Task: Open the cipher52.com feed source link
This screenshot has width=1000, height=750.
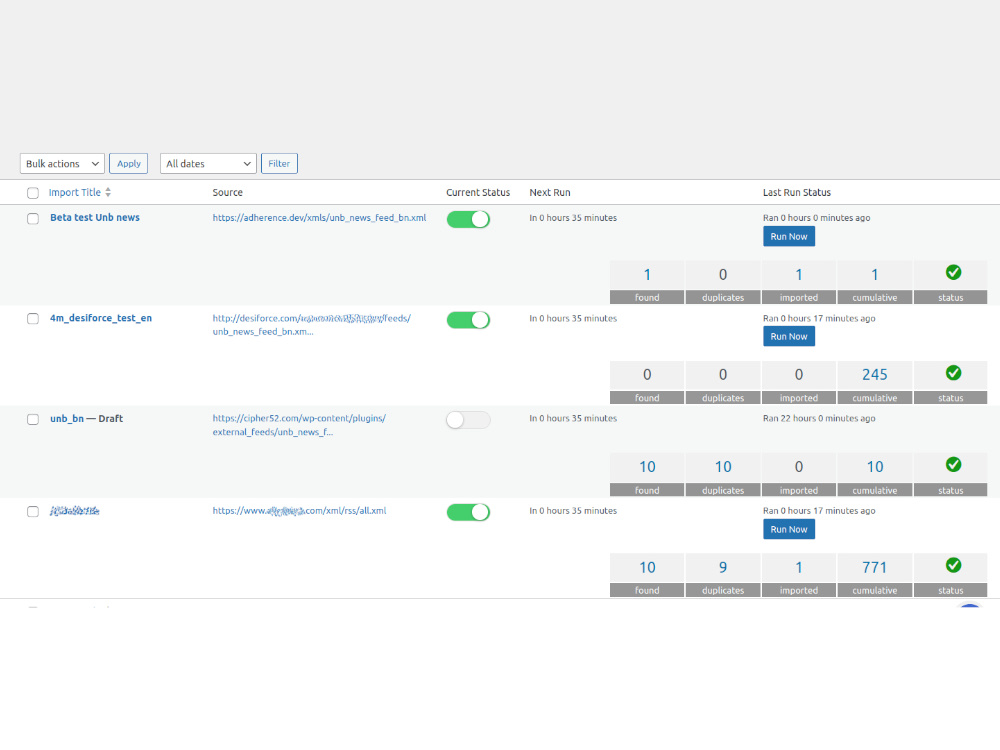Action: coord(299,425)
